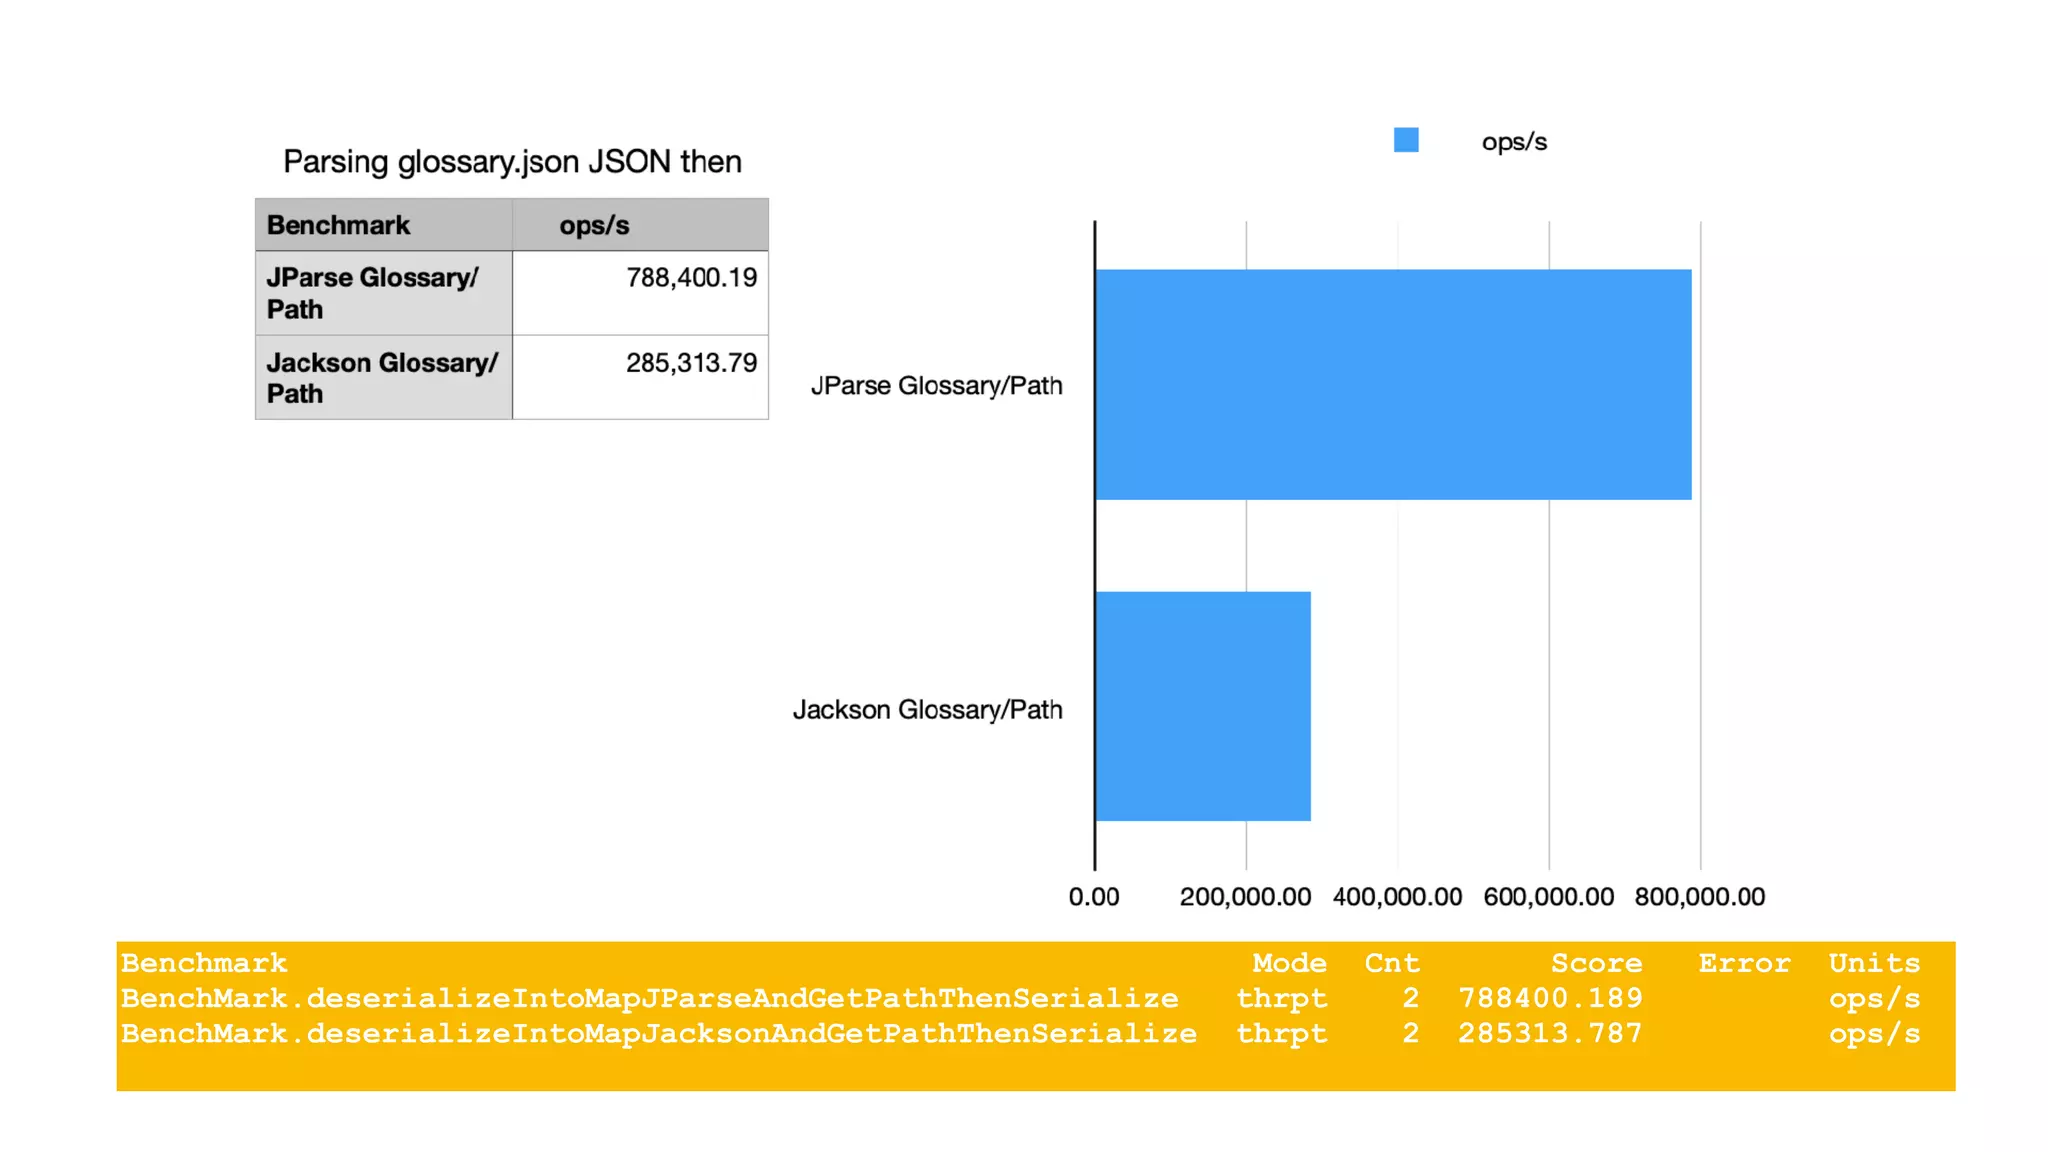This screenshot has height=1152, width=2048.
Task: Click the JParse Glossary/Path axis label
Action: [936, 386]
